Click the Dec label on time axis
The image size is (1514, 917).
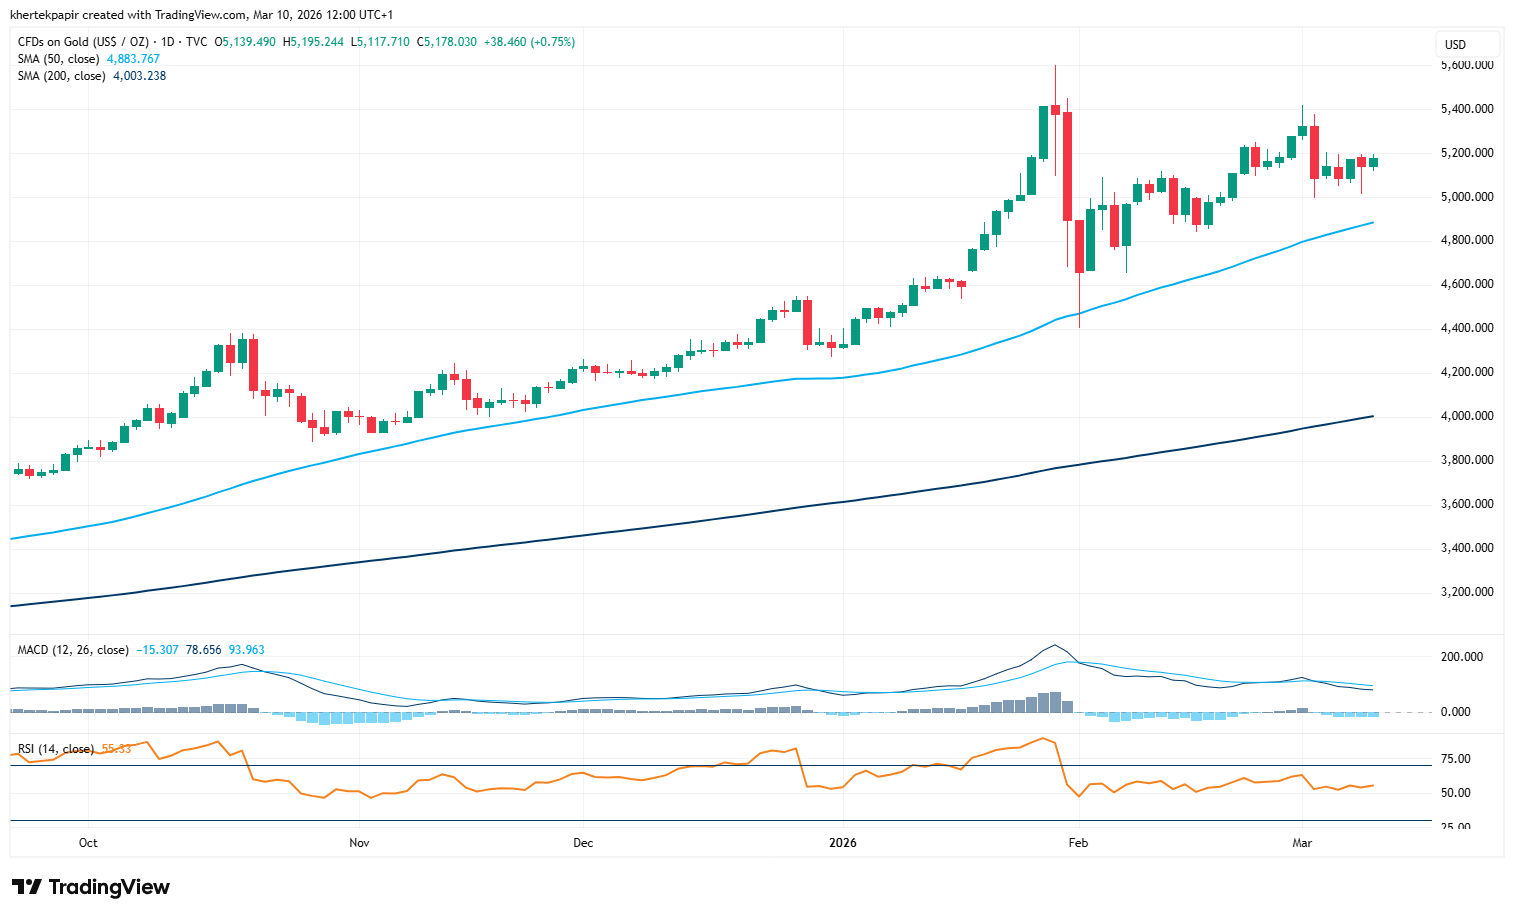(x=583, y=843)
